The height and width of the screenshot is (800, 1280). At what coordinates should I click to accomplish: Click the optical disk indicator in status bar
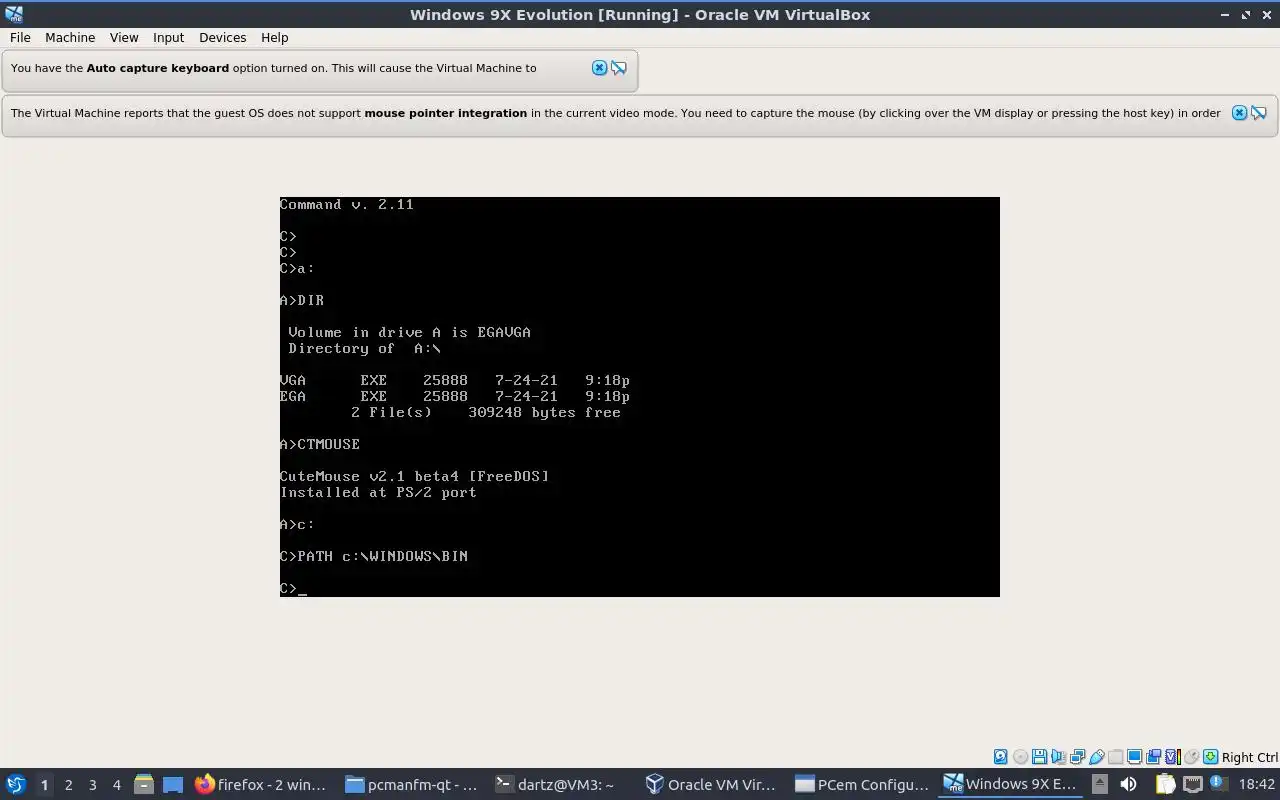click(1020, 757)
